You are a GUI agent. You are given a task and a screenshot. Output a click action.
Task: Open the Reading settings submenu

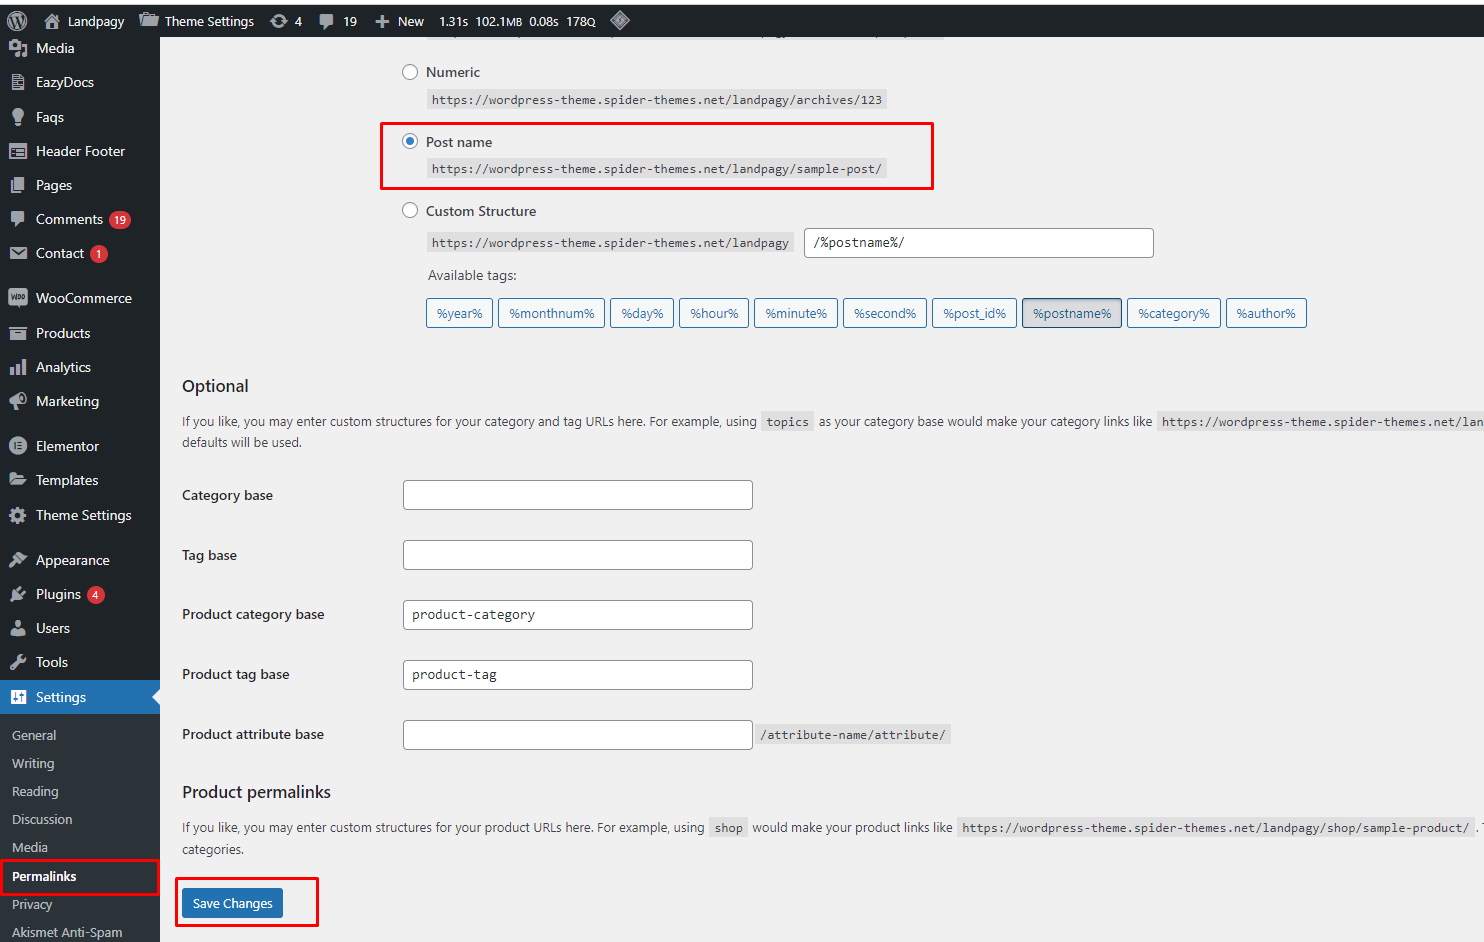(35, 791)
